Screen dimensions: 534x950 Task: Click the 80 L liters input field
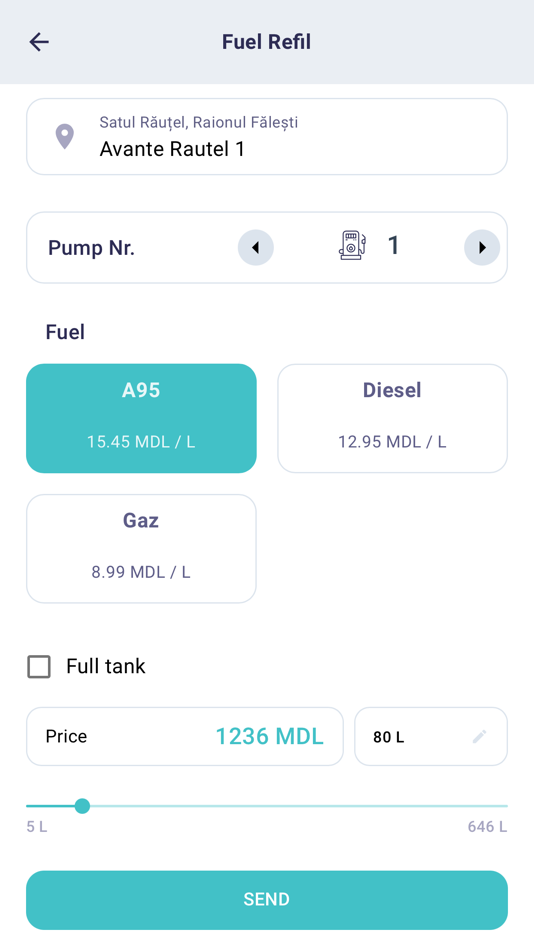(431, 737)
